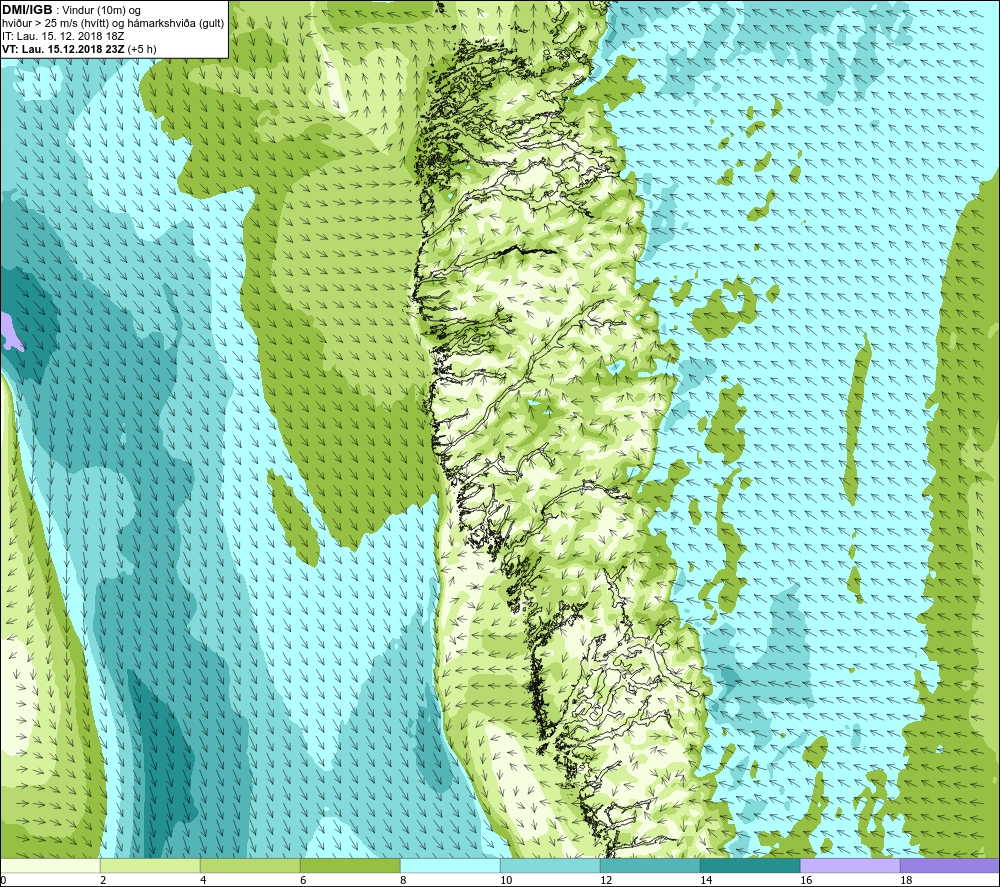
Task: Click the scale label '16'
Action: pyautogui.click(x=806, y=880)
